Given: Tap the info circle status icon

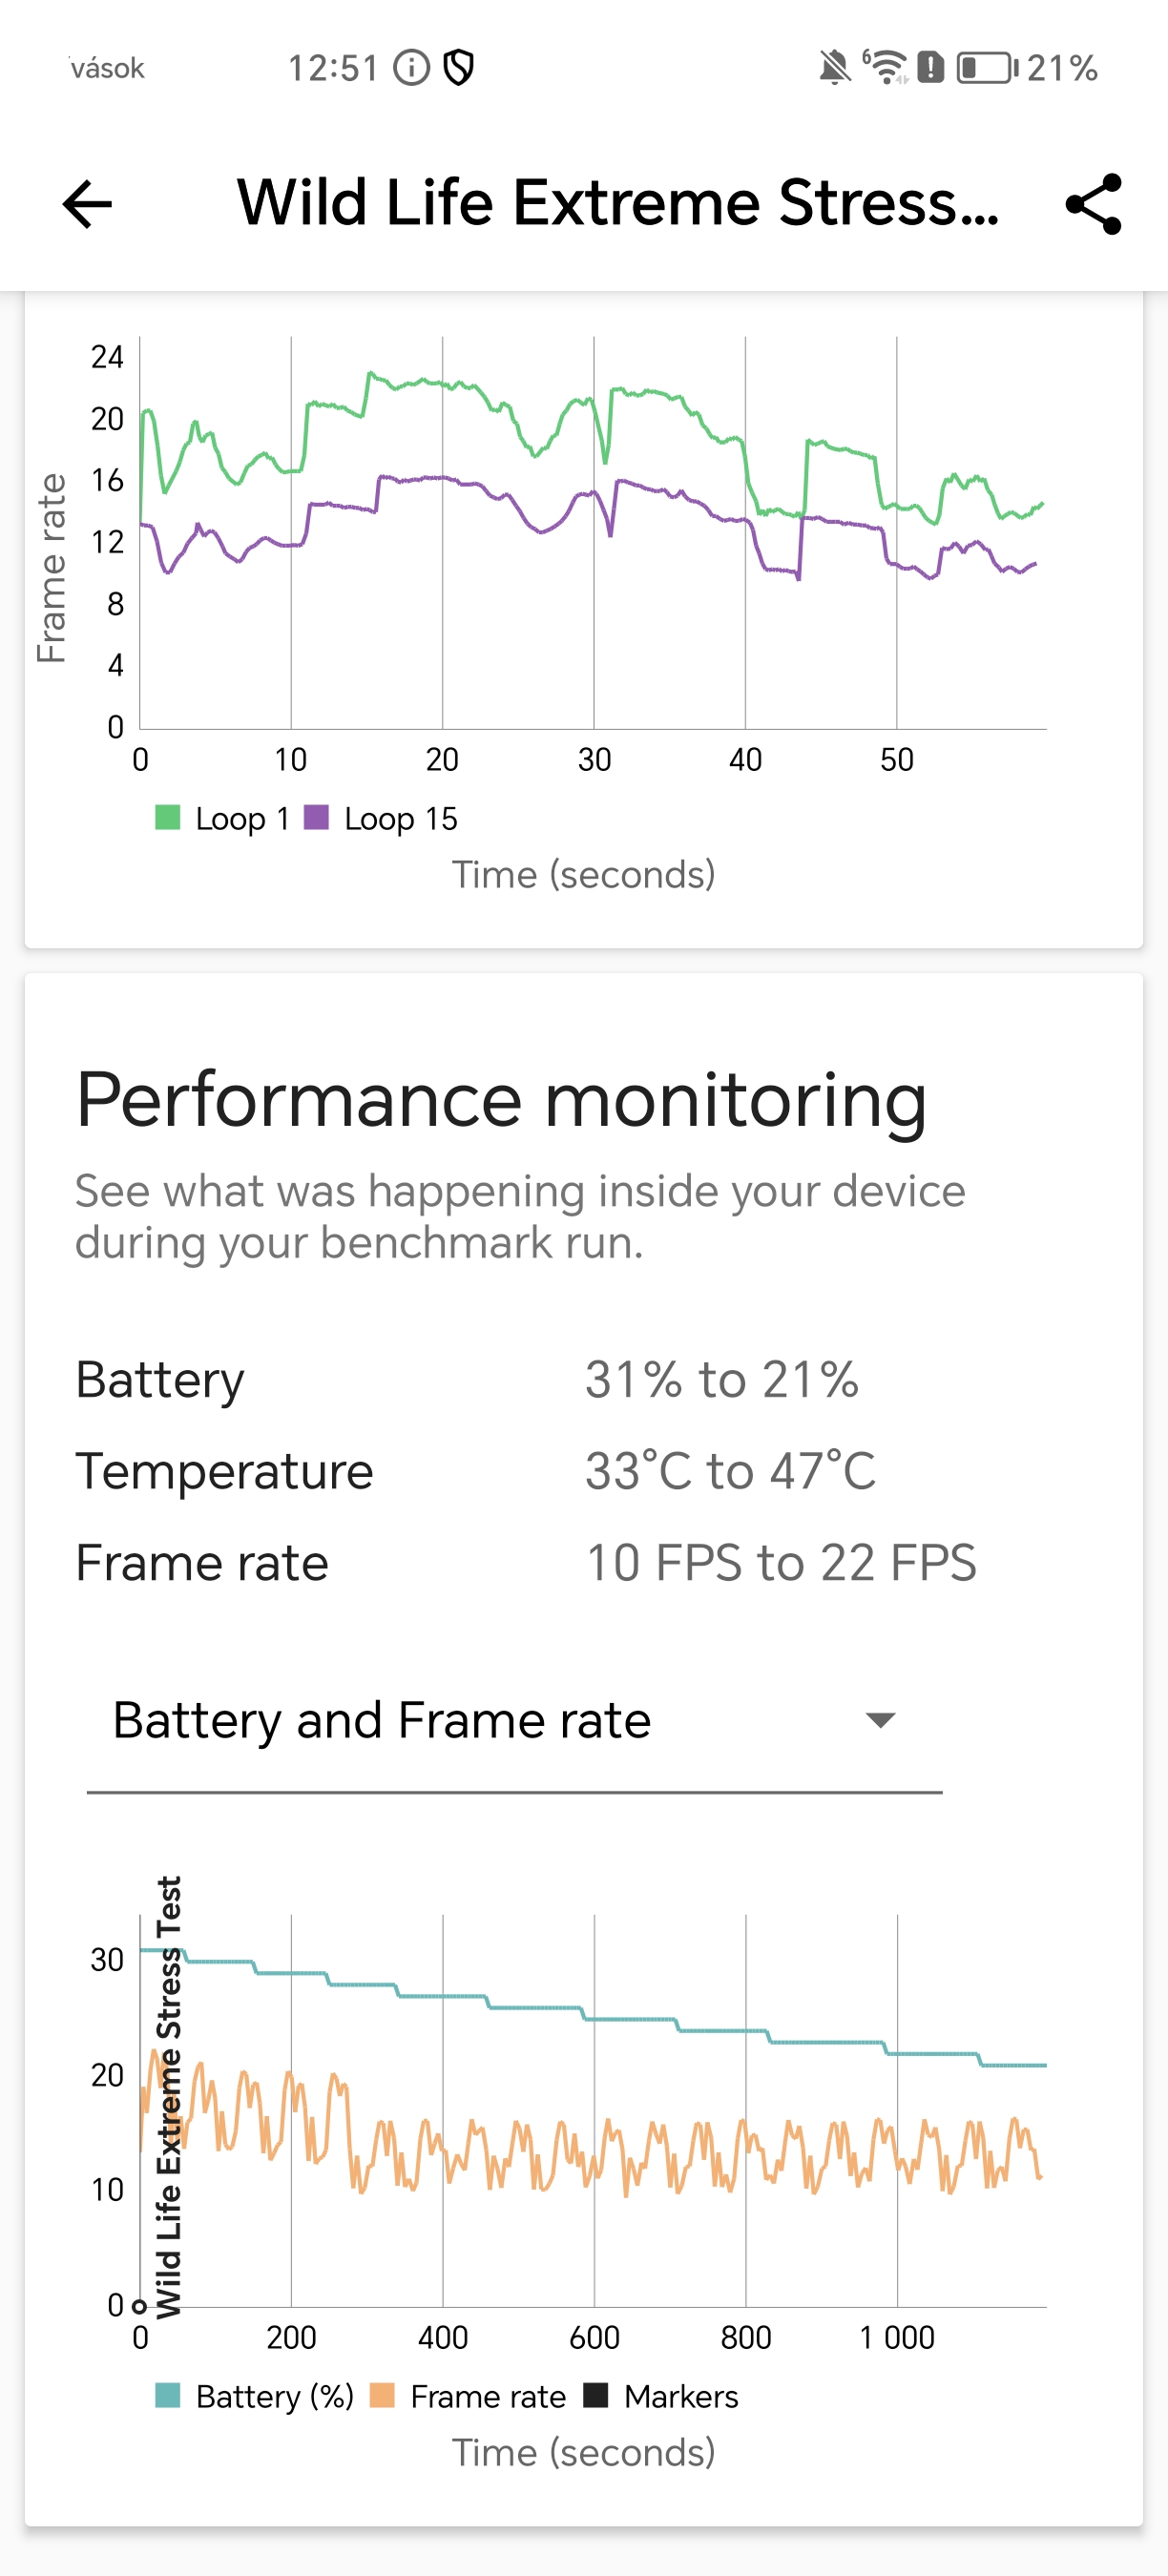Looking at the screenshot, I should [x=411, y=68].
